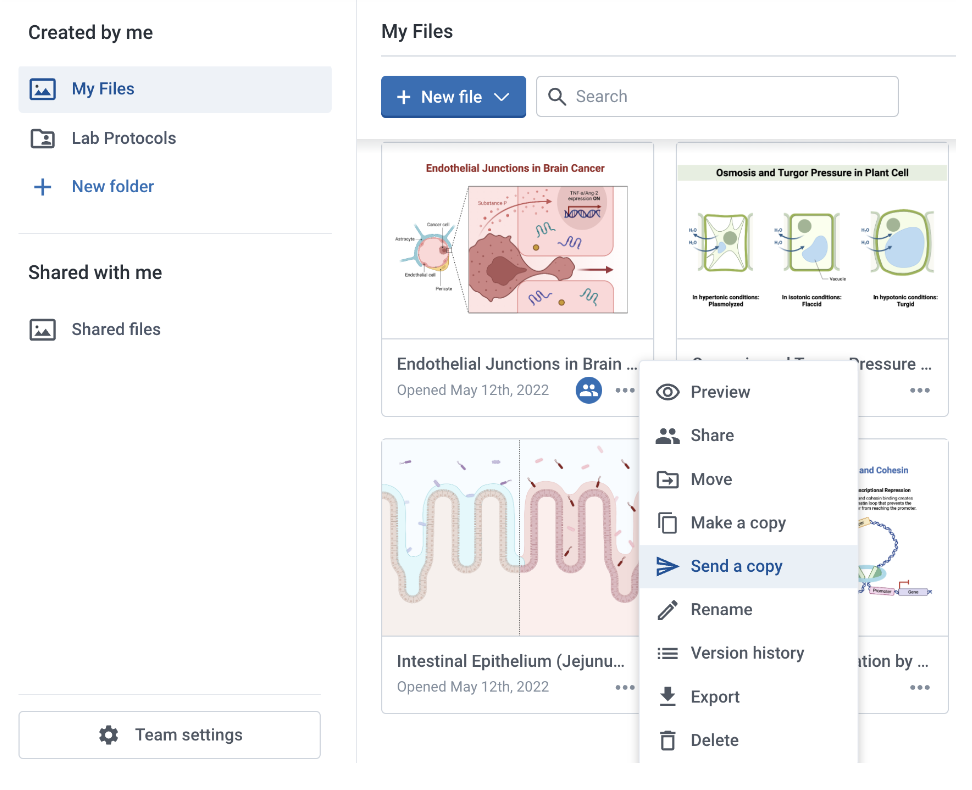Select Move from the context menu
Viewport: 972px width, 790px height.
[748, 479]
